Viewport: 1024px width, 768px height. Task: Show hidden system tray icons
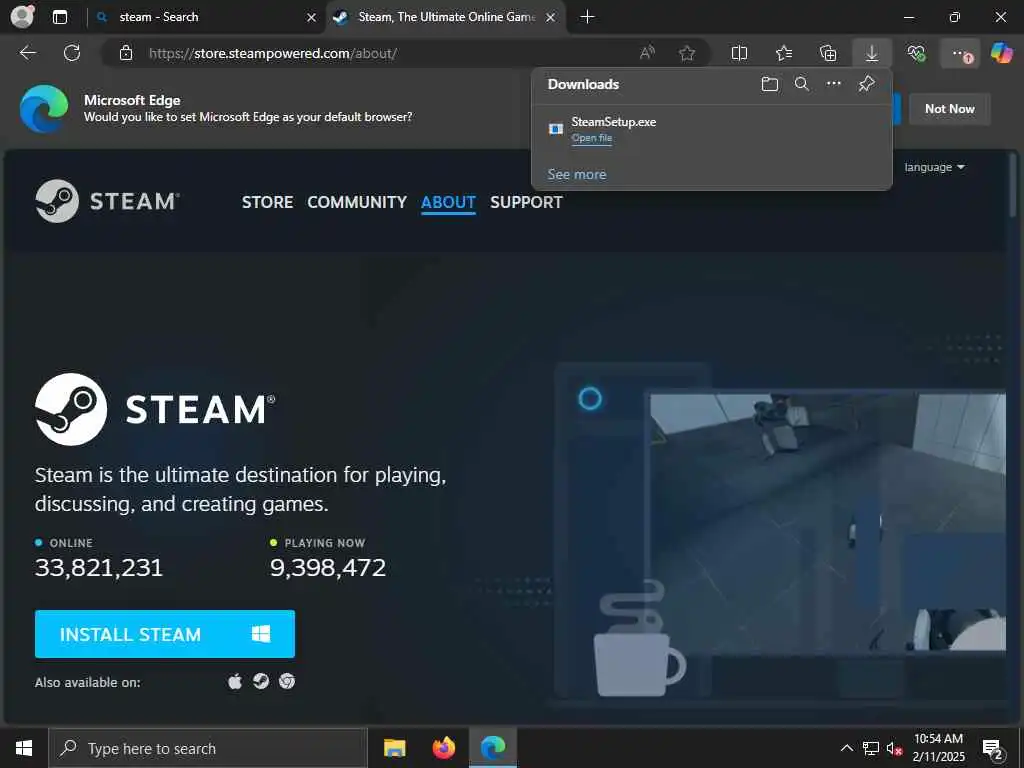846,748
